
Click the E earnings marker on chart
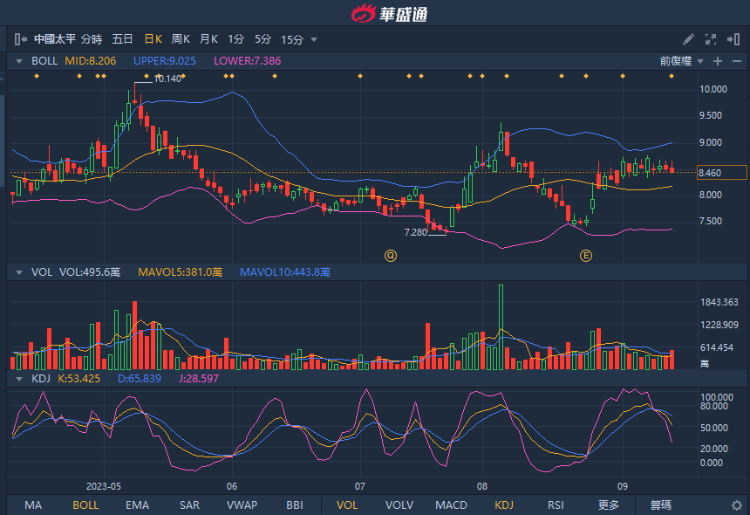[586, 256]
